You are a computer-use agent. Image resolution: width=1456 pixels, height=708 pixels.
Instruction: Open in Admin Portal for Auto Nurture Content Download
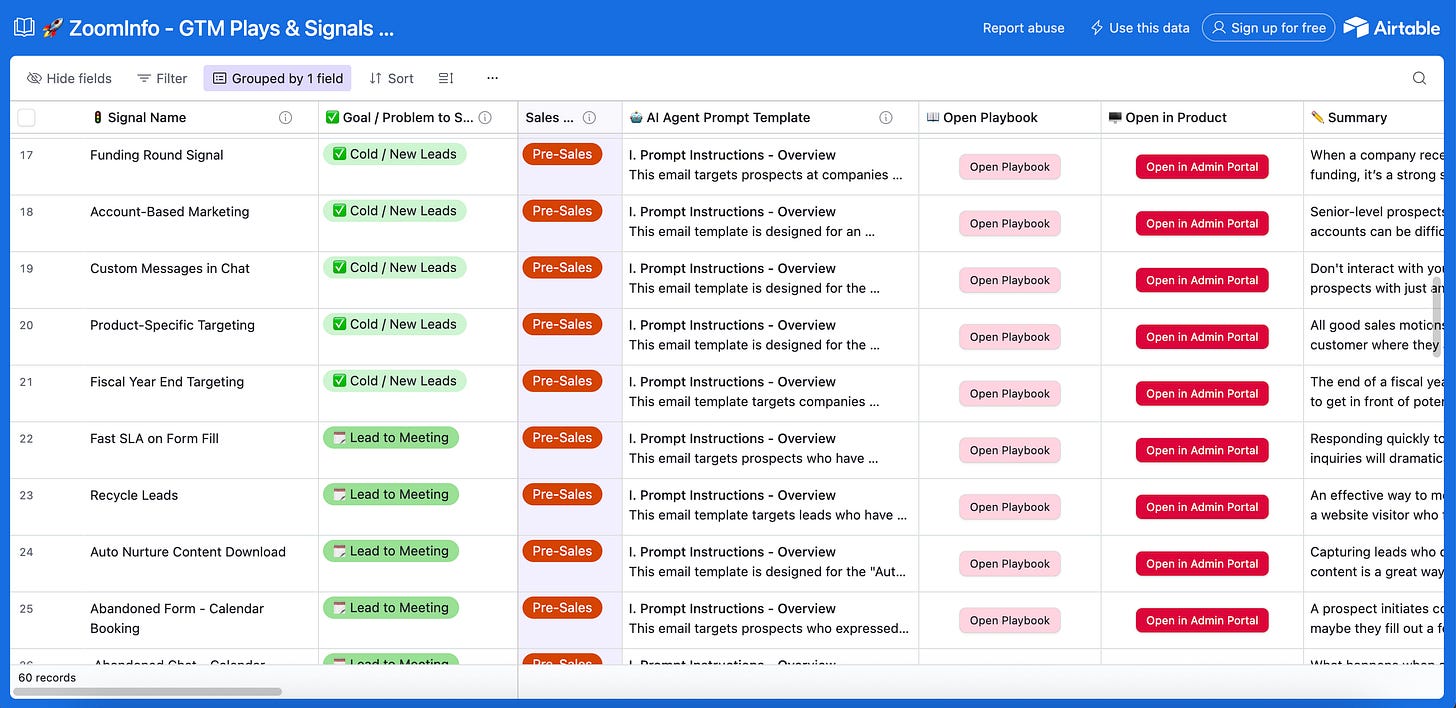[1202, 564]
